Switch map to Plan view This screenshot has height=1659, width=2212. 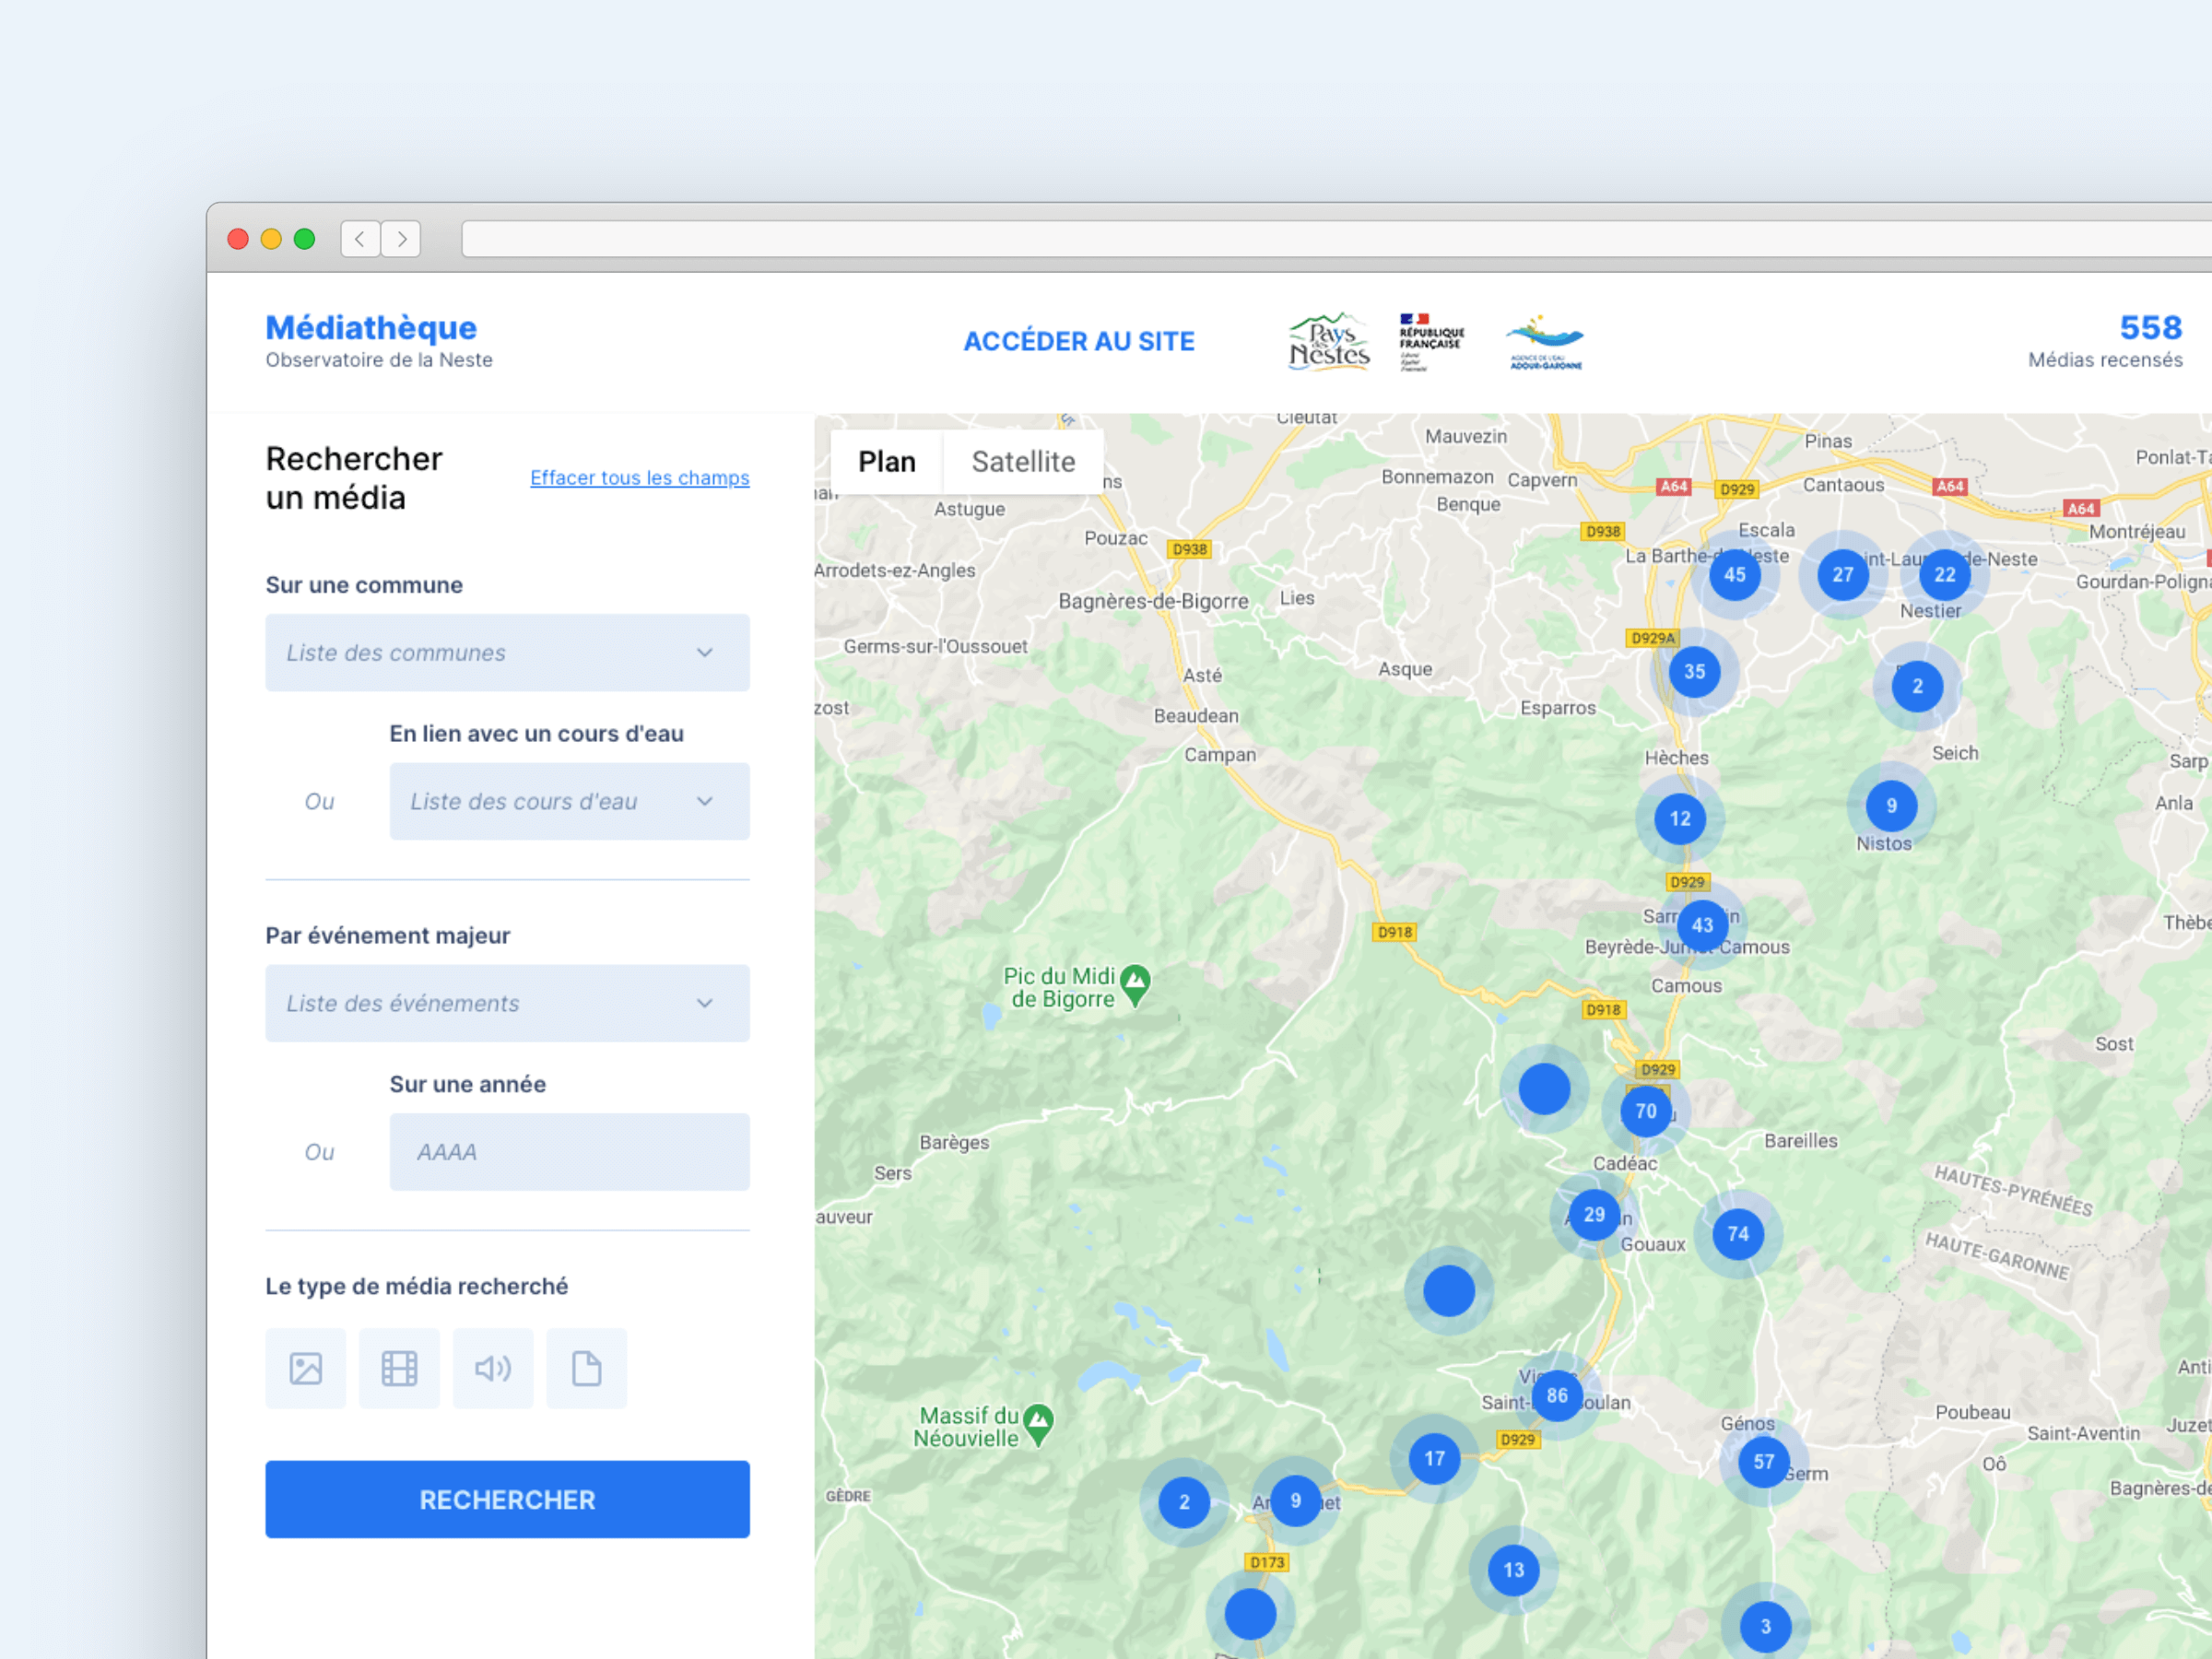[x=887, y=462]
